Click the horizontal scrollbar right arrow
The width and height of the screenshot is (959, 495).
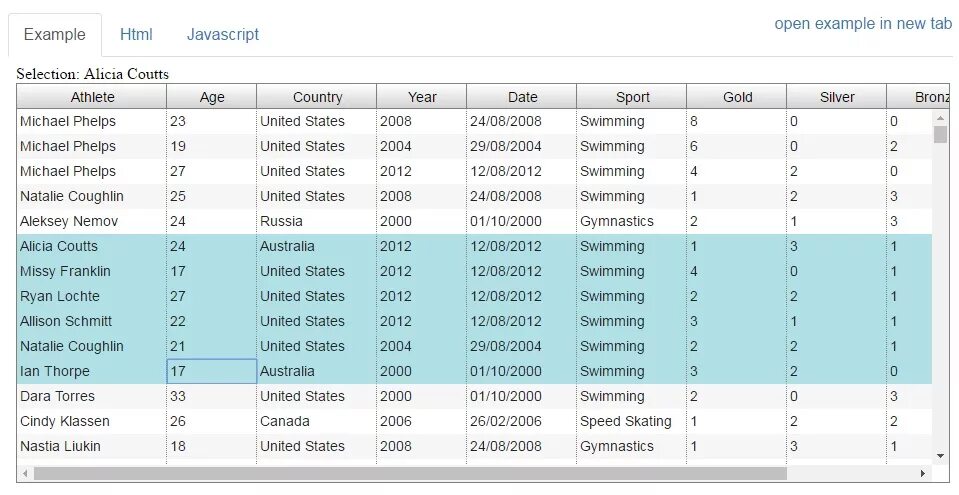coord(923,473)
